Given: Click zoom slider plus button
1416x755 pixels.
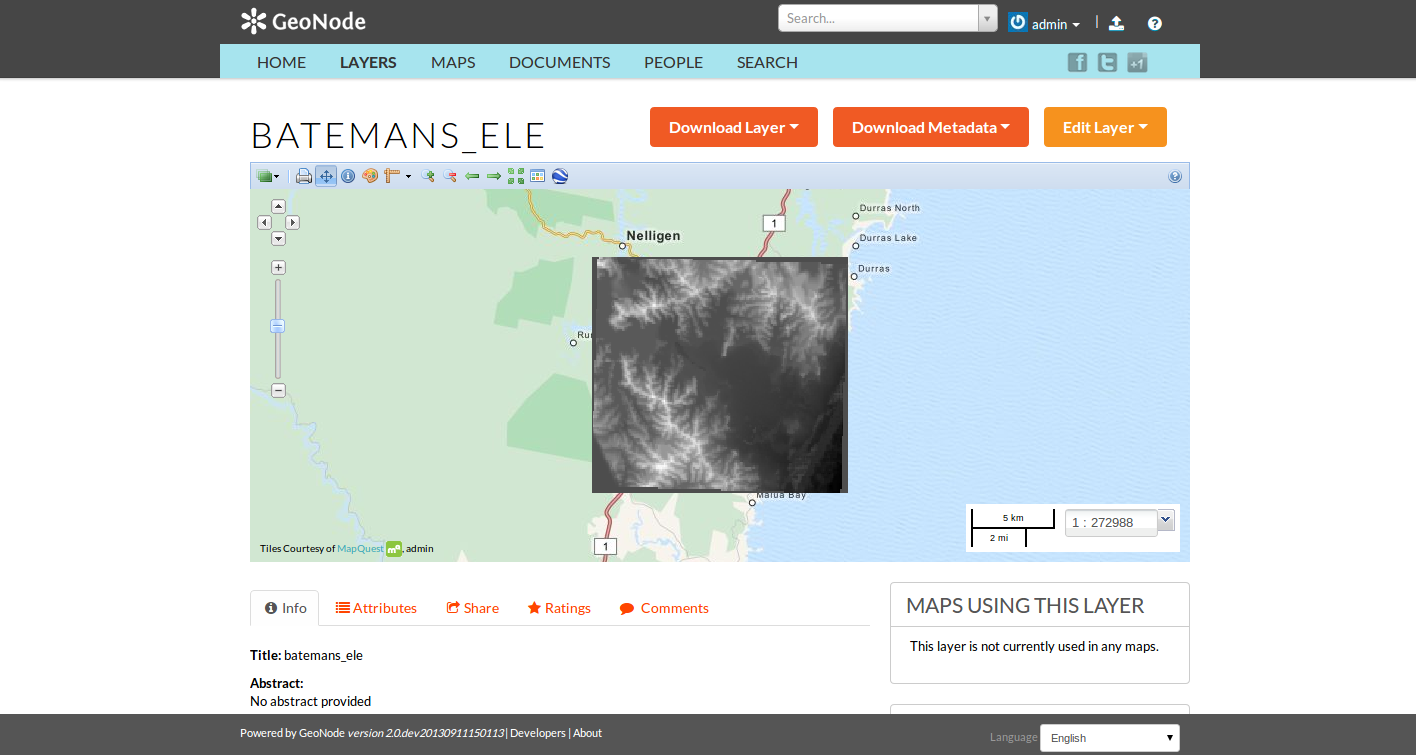Looking at the screenshot, I should point(278,267).
